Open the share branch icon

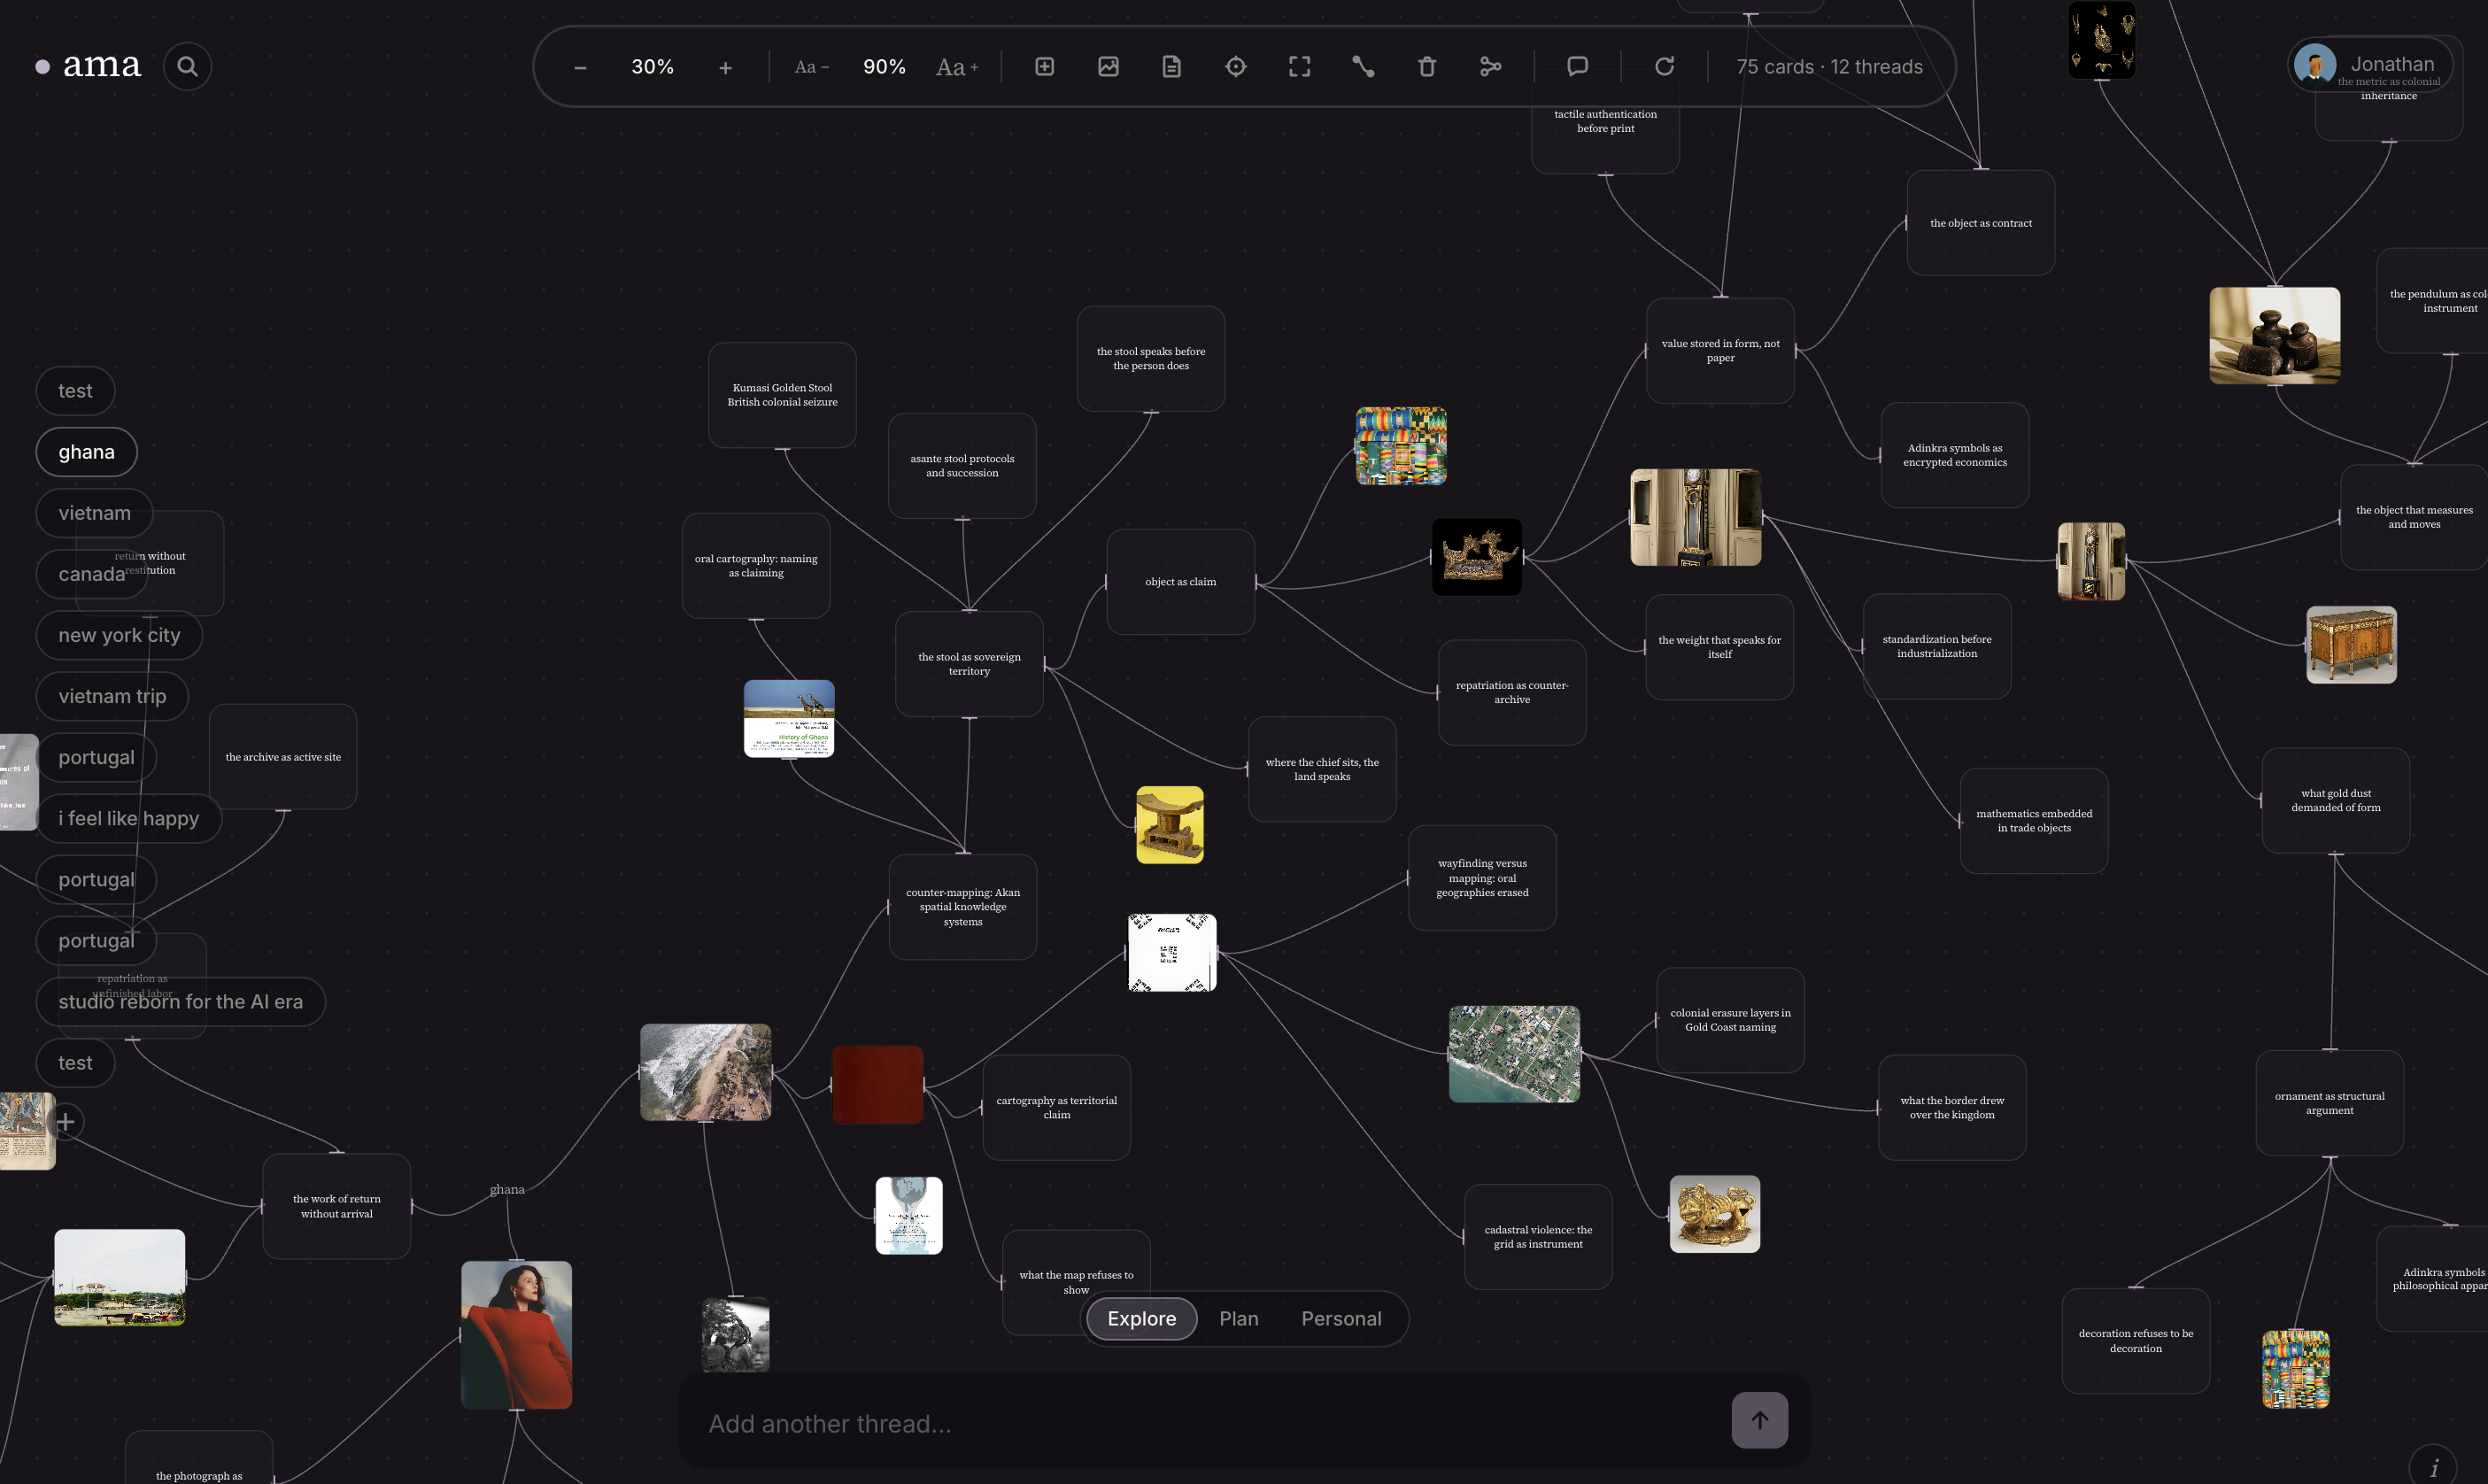click(1490, 66)
